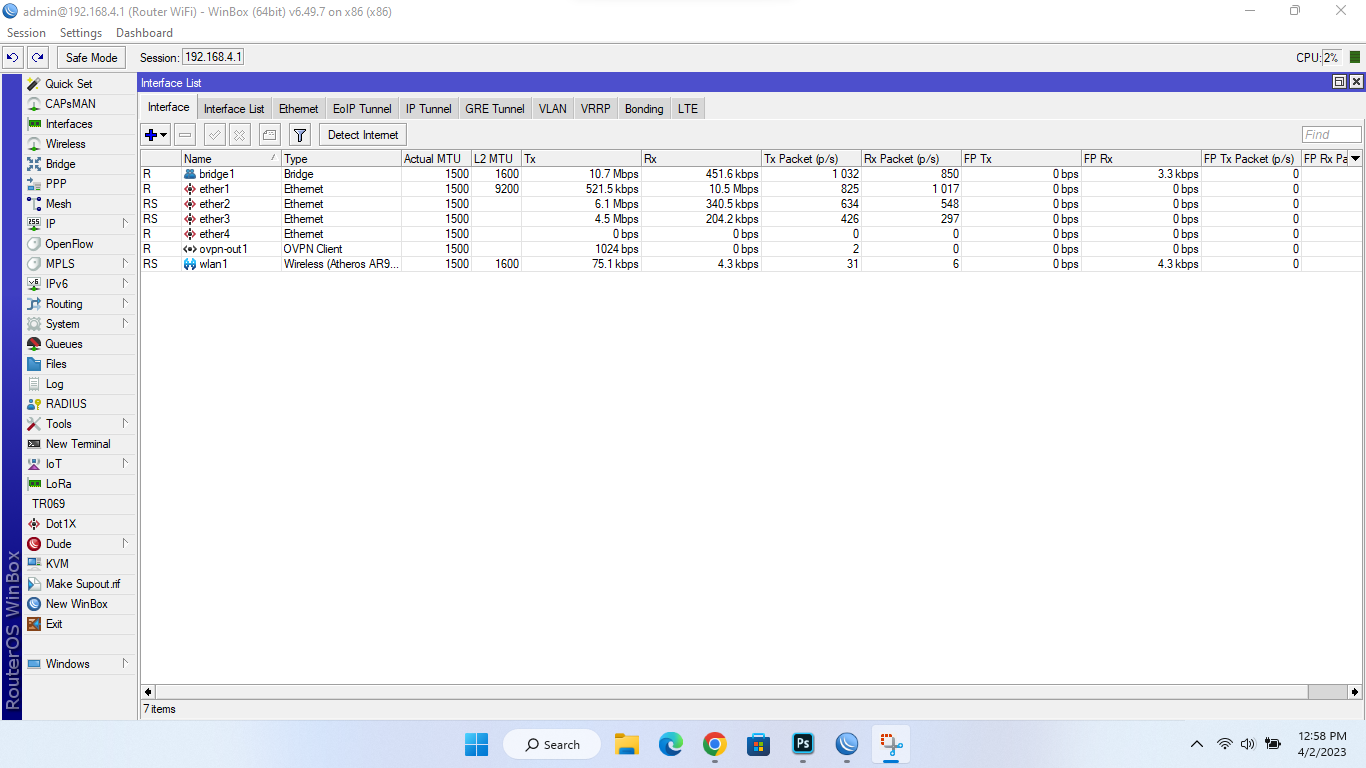Toggle Safe Mode

[92, 58]
